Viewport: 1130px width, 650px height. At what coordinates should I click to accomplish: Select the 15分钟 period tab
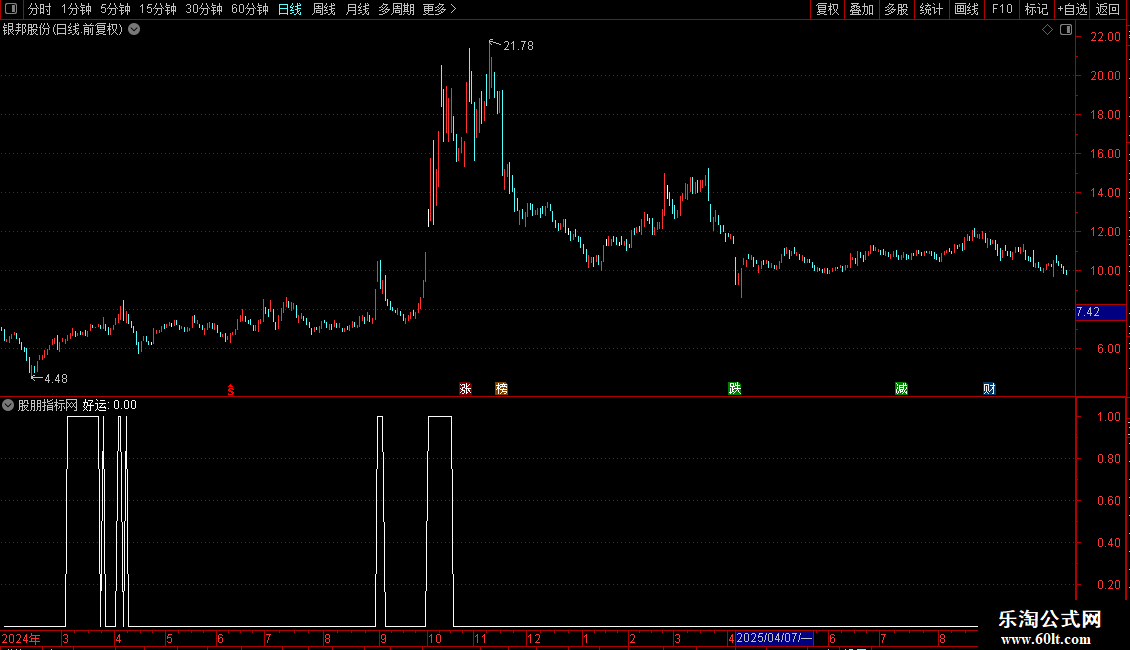click(x=158, y=9)
